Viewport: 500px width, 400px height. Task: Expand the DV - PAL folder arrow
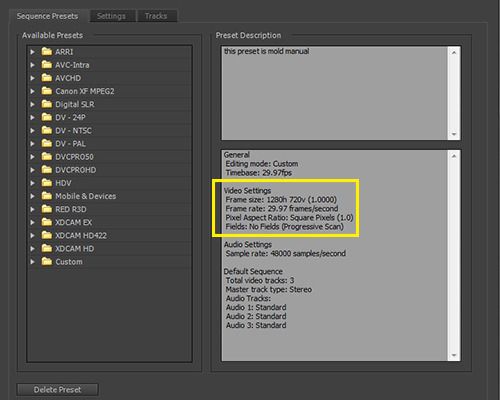click(32, 144)
